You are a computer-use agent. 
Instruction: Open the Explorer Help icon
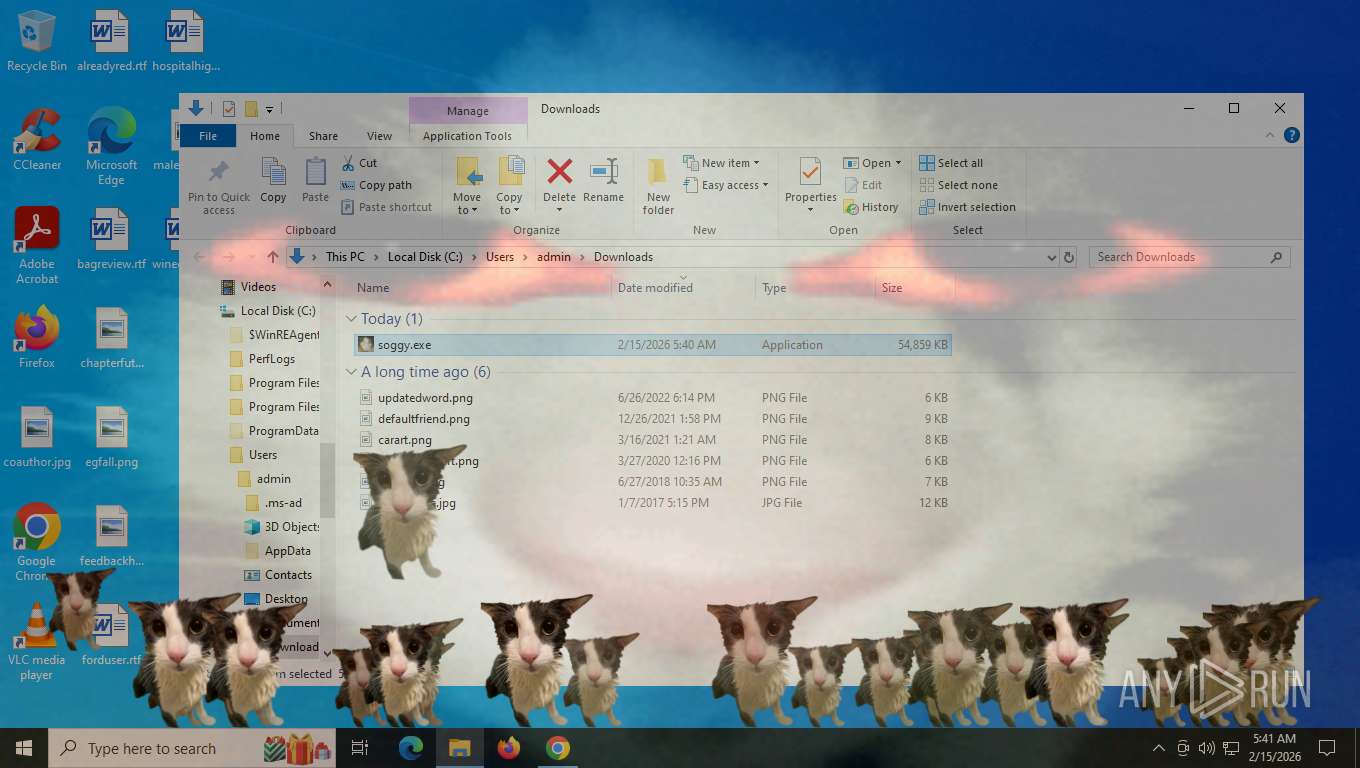click(1292, 136)
